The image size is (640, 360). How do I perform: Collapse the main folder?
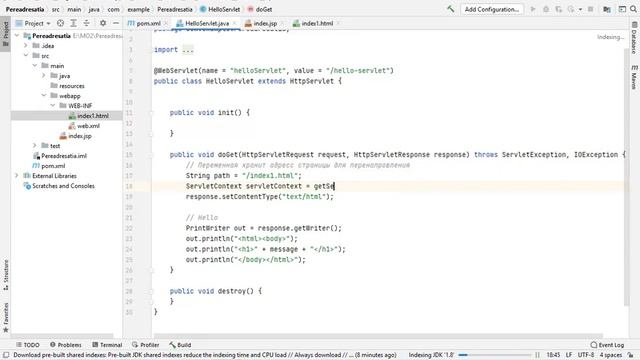pos(35,66)
